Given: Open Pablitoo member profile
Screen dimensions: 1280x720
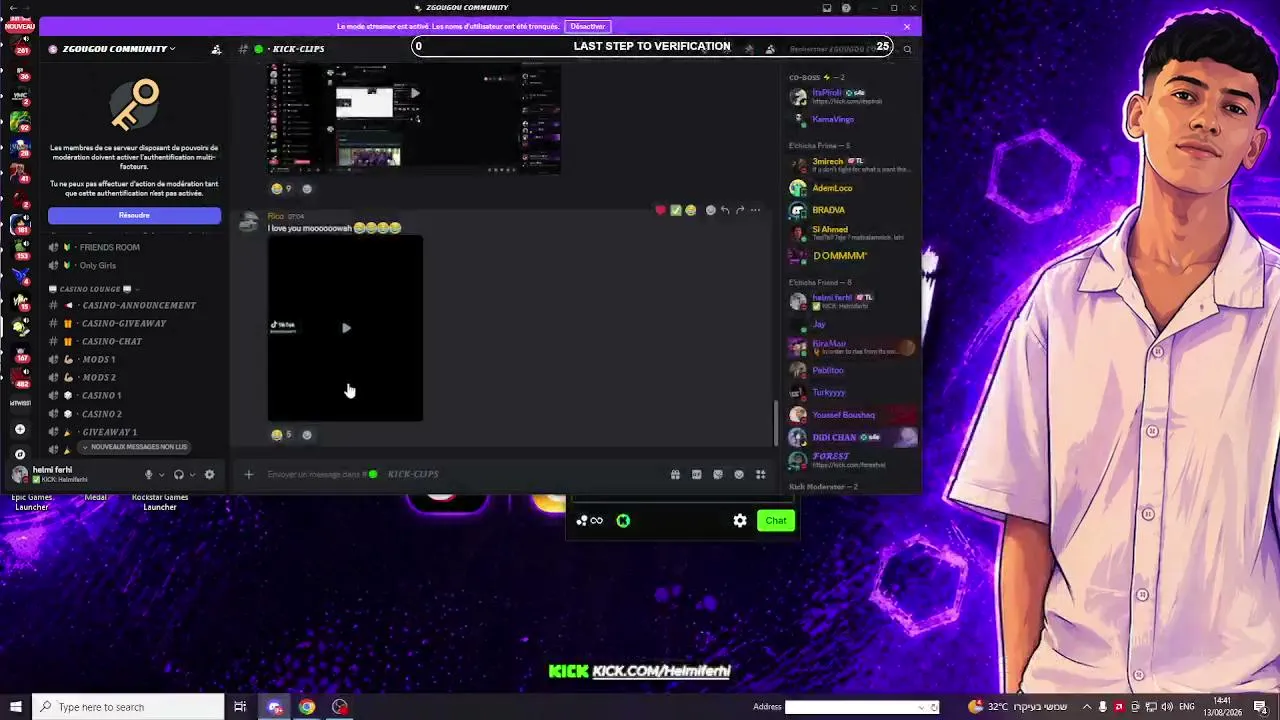Looking at the screenshot, I should [850, 370].
